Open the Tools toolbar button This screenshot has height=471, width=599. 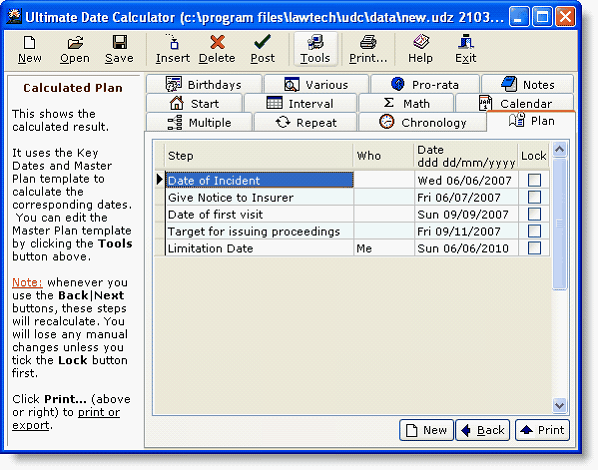315,49
